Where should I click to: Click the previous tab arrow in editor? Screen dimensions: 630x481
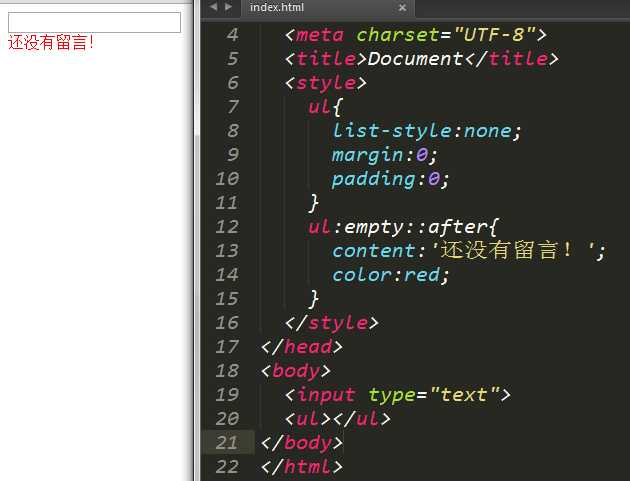click(x=213, y=7)
